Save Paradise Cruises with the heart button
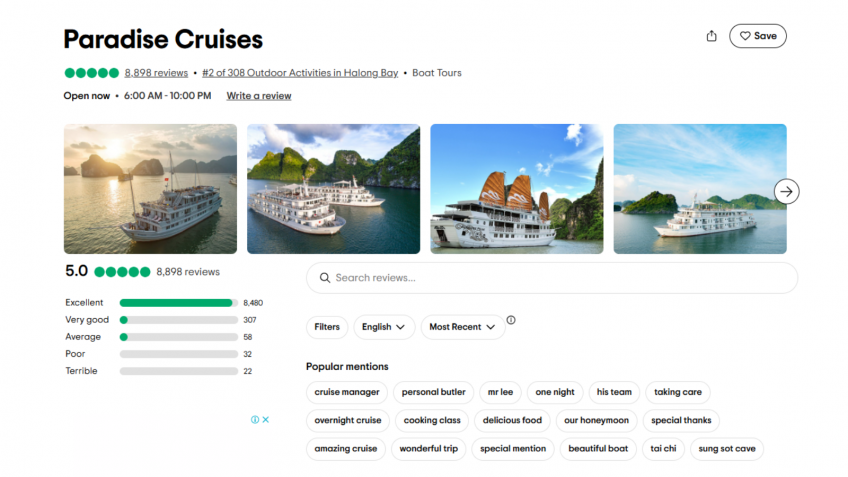This screenshot has height=477, width=848. (757, 36)
